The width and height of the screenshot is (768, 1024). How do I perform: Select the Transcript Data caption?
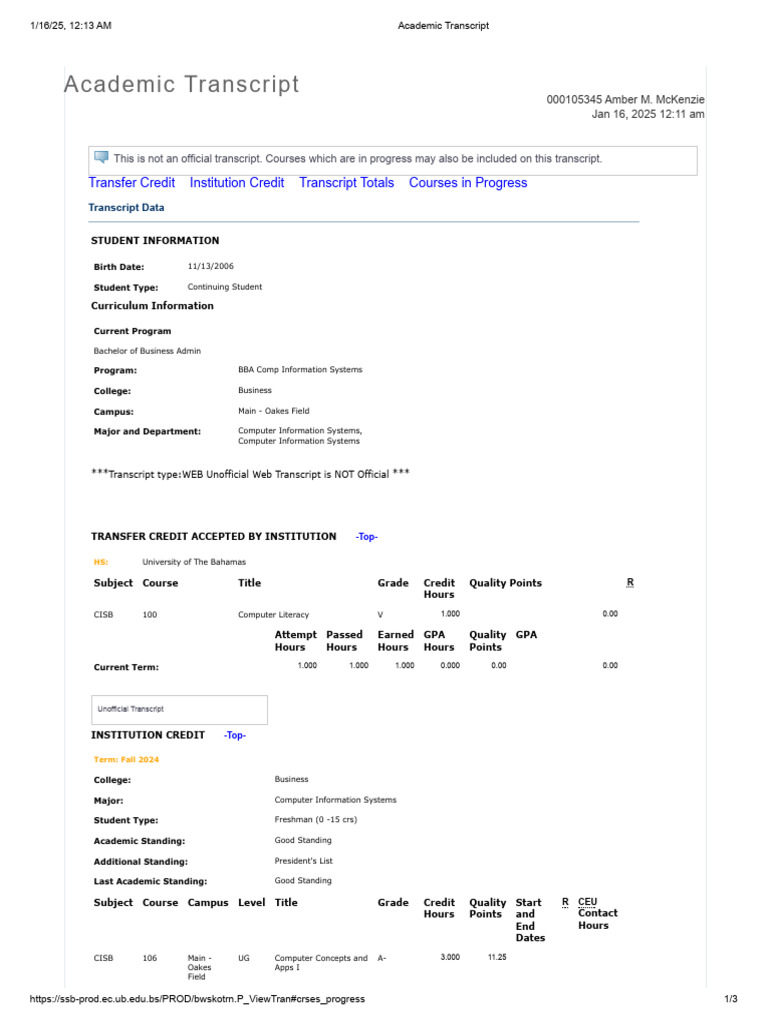[126, 208]
